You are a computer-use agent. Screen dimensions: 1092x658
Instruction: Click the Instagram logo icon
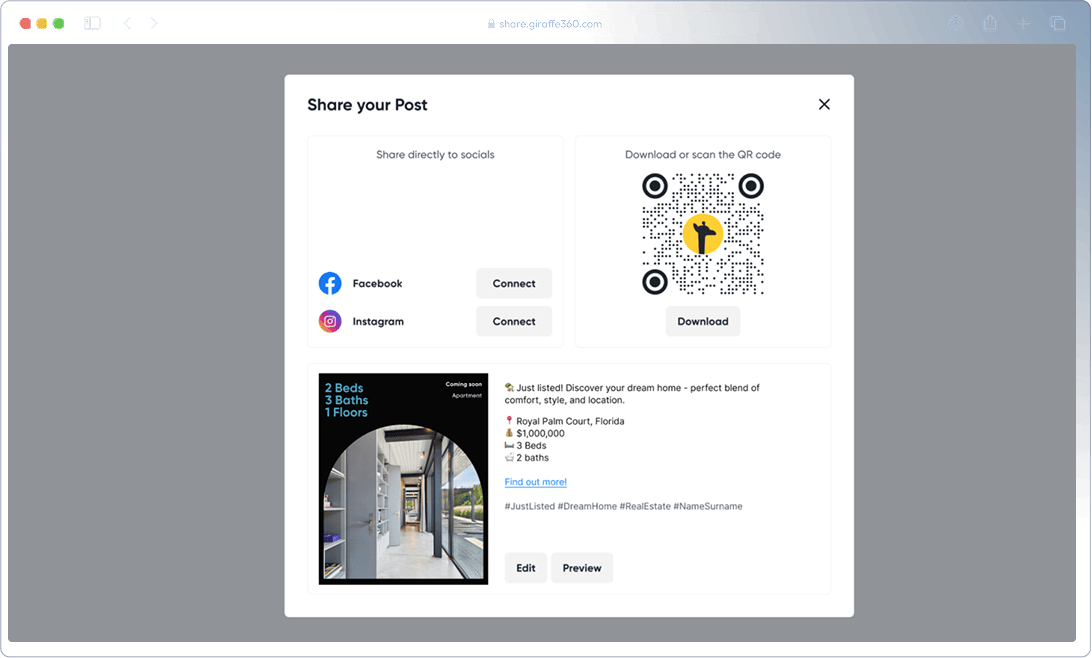coord(330,322)
